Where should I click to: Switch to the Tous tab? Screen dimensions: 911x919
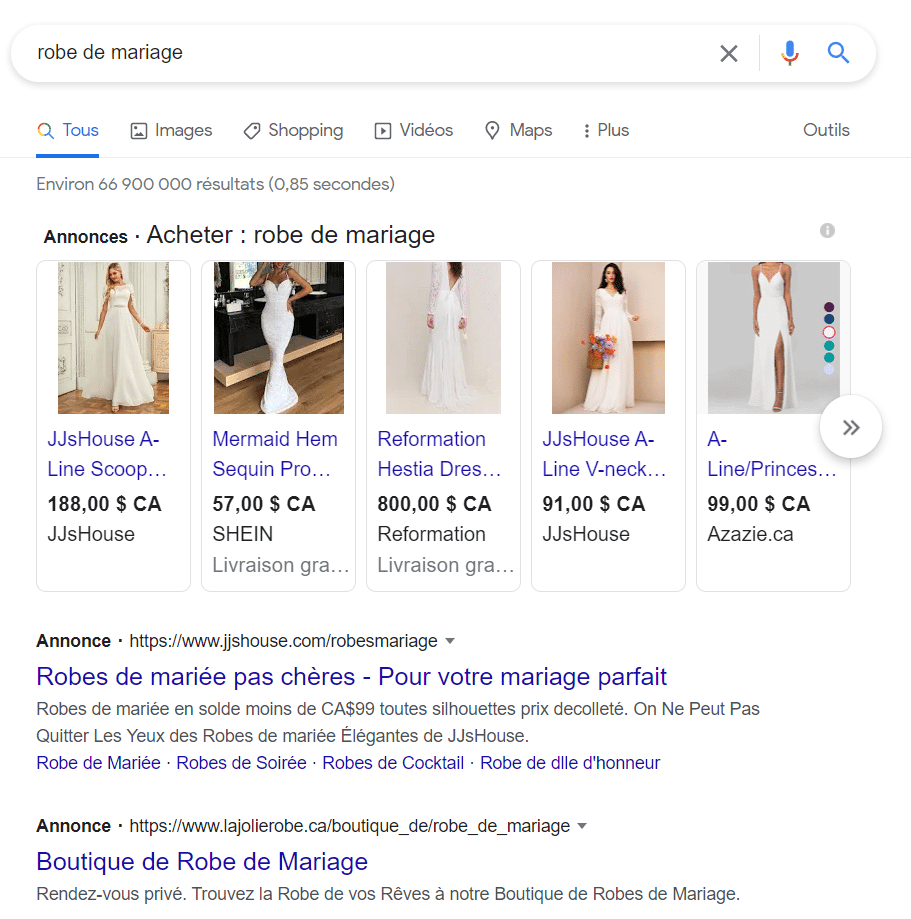(x=68, y=130)
